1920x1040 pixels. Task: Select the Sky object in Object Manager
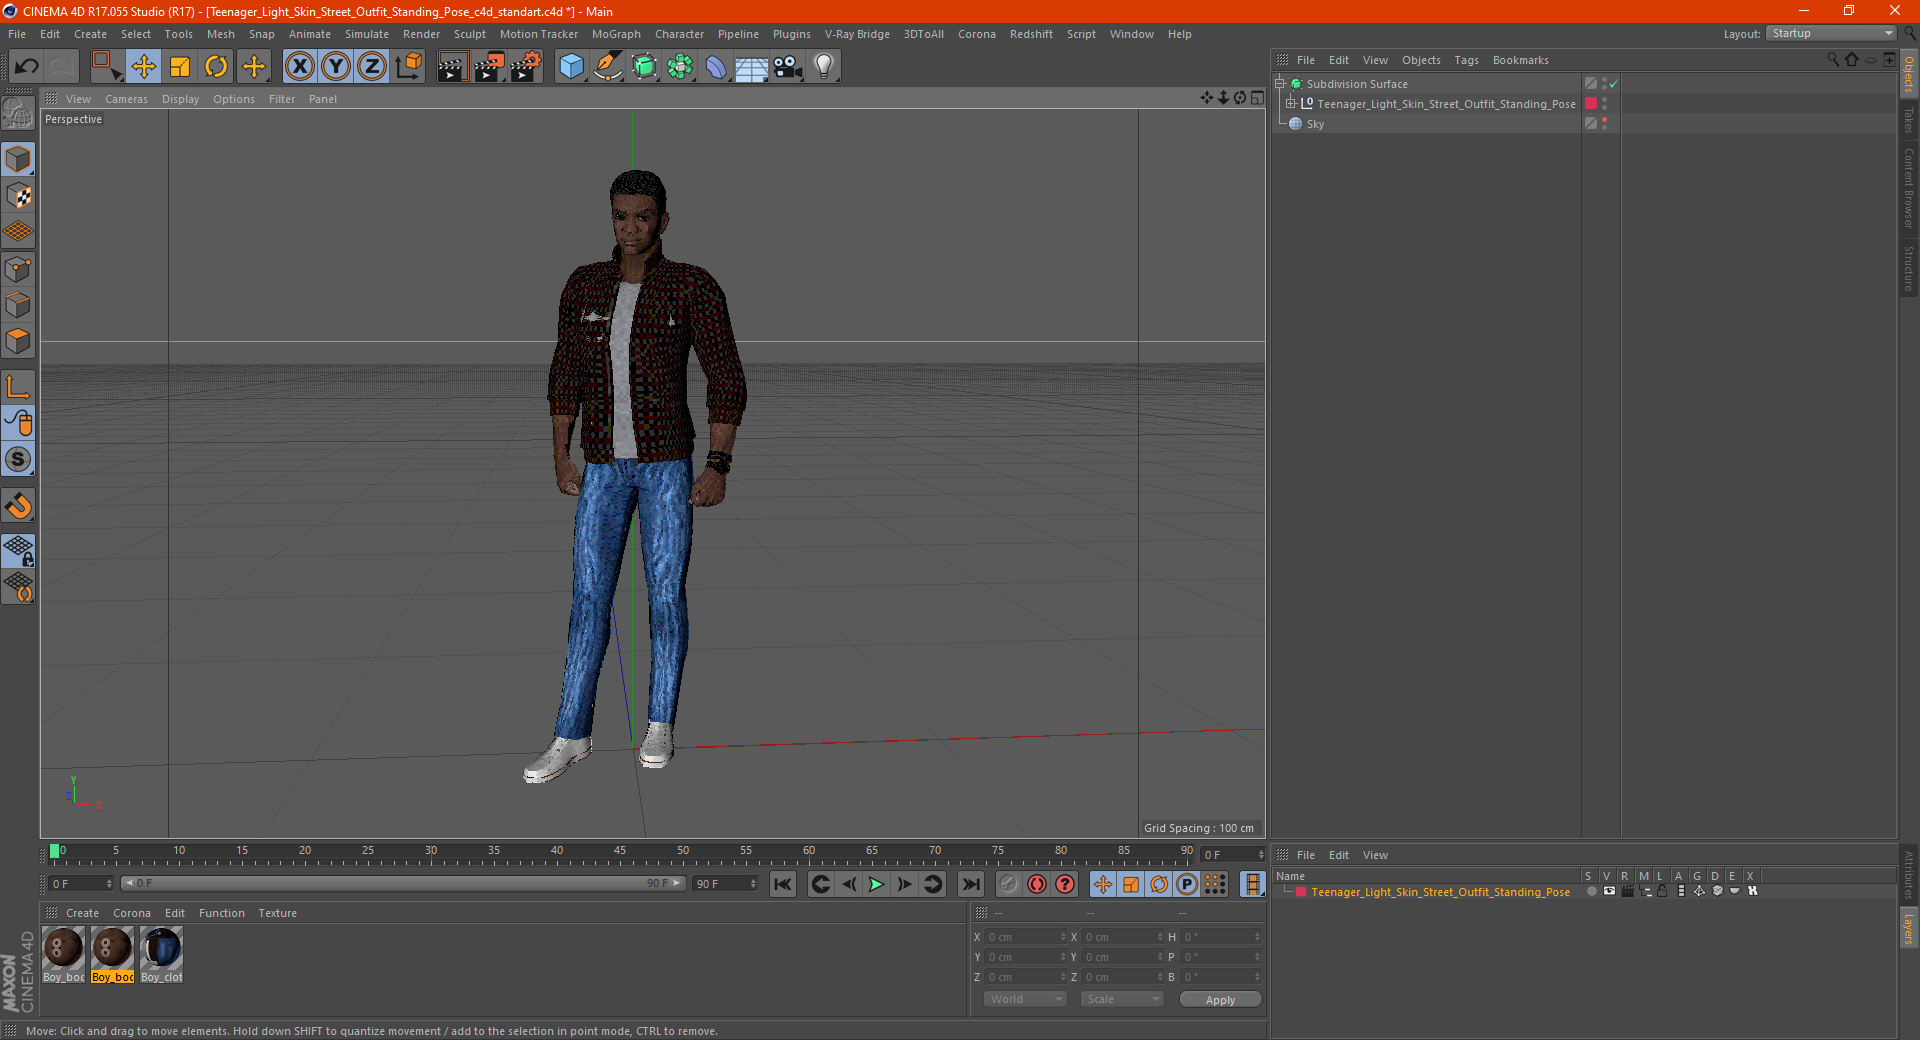1315,124
